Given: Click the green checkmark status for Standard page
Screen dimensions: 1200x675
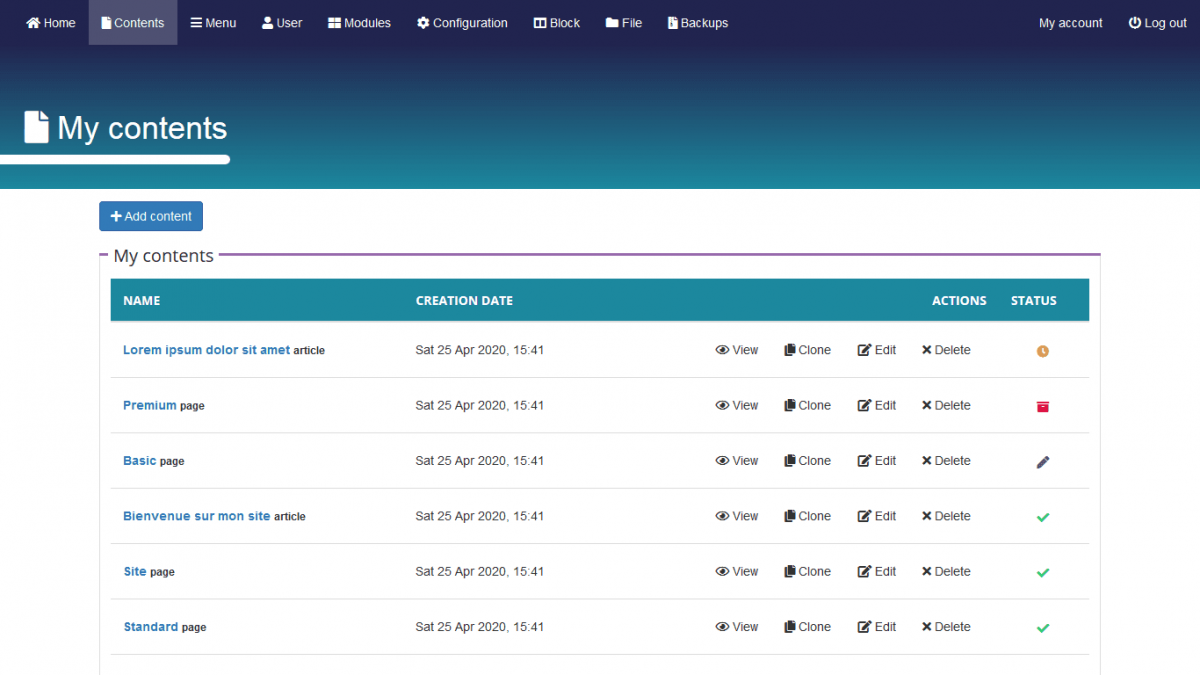Looking at the screenshot, I should coord(1042,628).
